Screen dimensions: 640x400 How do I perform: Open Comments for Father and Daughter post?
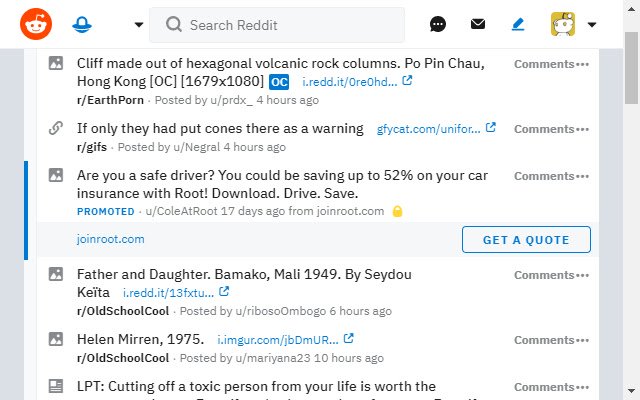click(x=544, y=275)
